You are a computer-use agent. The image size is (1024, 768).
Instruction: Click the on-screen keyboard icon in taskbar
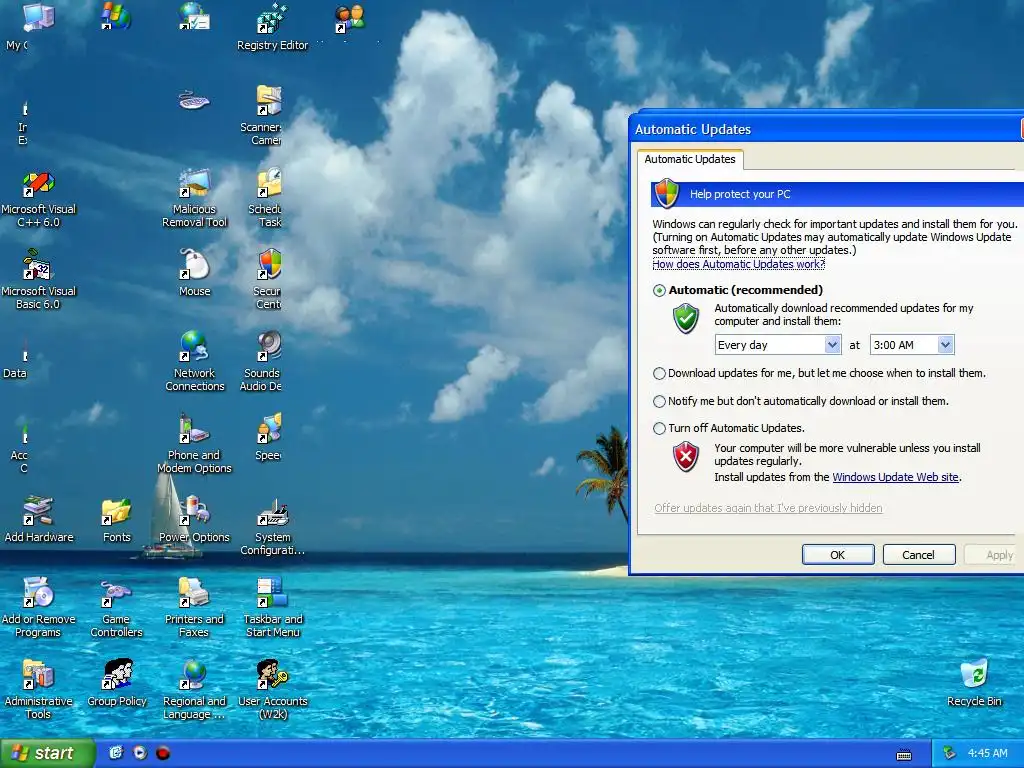point(904,755)
